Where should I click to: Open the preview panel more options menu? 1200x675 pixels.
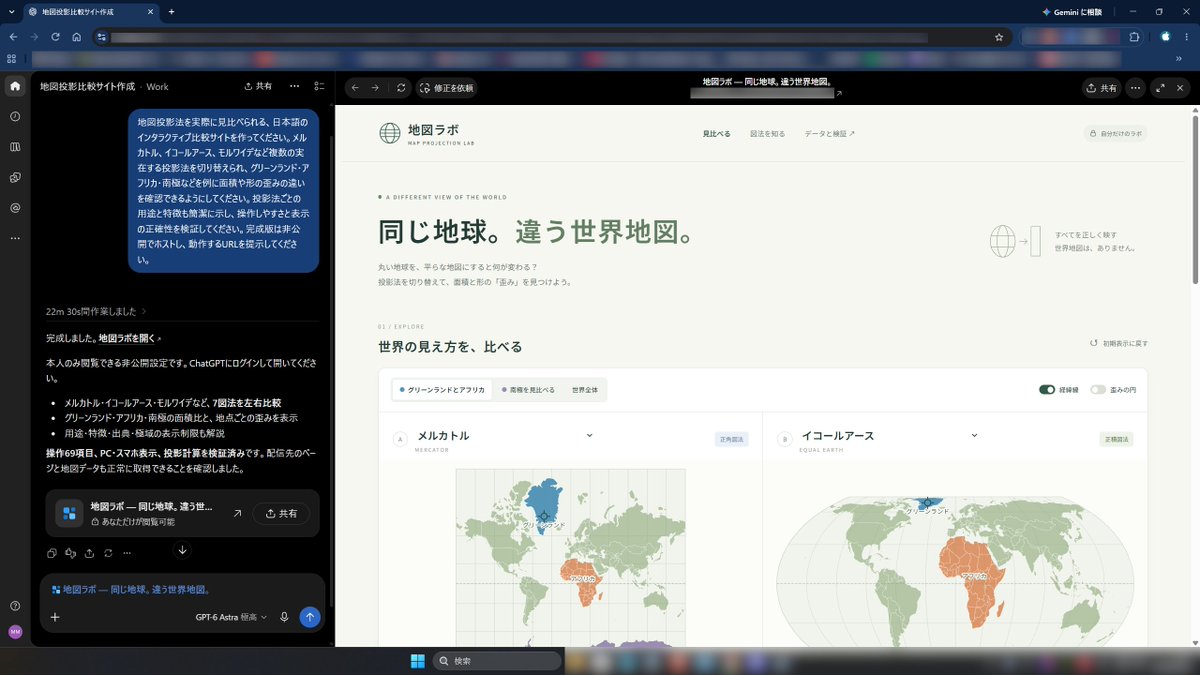tap(1135, 88)
